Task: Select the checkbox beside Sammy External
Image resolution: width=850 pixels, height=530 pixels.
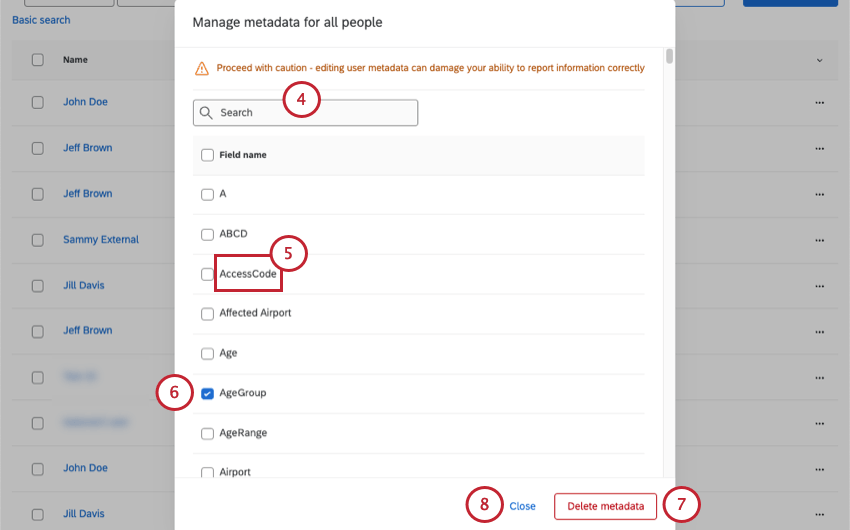Action: coord(38,240)
